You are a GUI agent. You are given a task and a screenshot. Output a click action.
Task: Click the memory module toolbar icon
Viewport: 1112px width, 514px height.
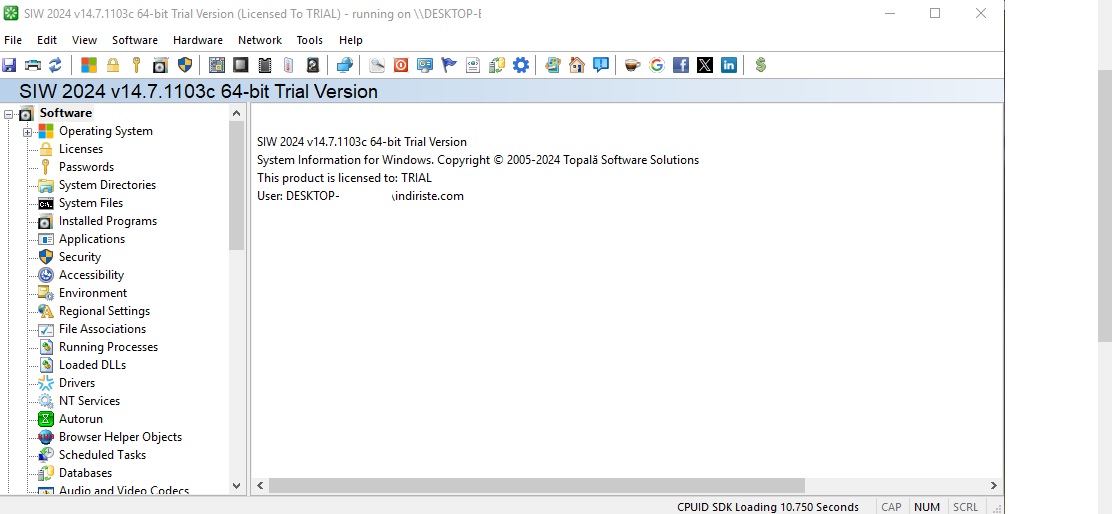pyautogui.click(x=265, y=65)
